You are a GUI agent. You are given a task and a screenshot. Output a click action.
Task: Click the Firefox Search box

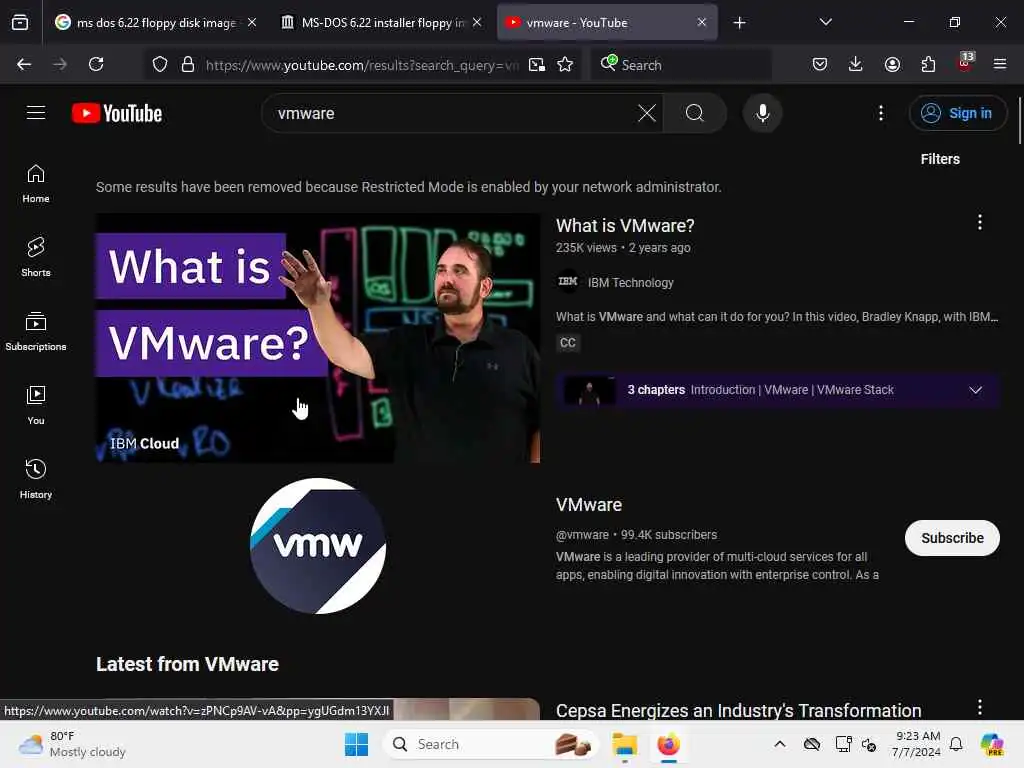pyautogui.click(x=680, y=65)
